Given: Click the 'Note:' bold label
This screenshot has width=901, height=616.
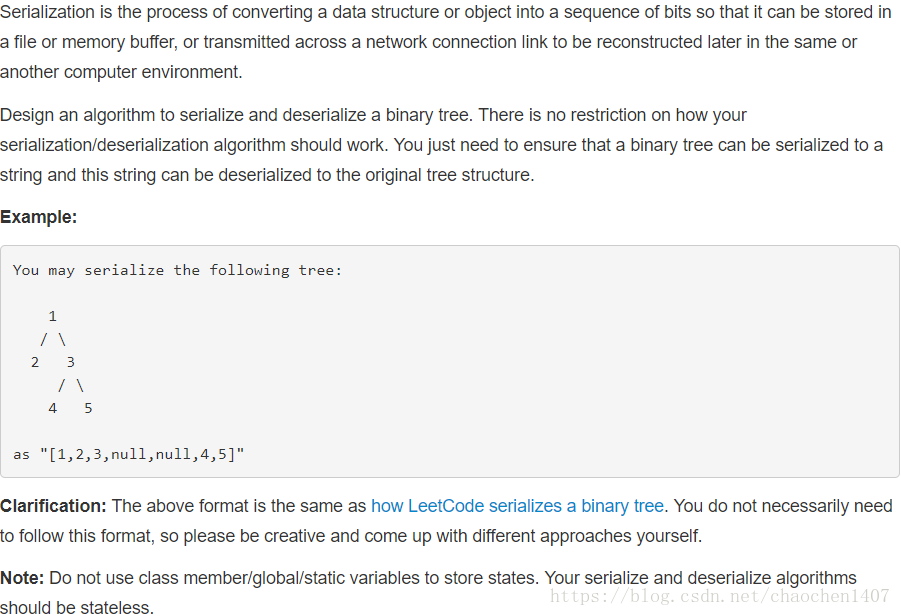Looking at the screenshot, I should click(22, 578).
